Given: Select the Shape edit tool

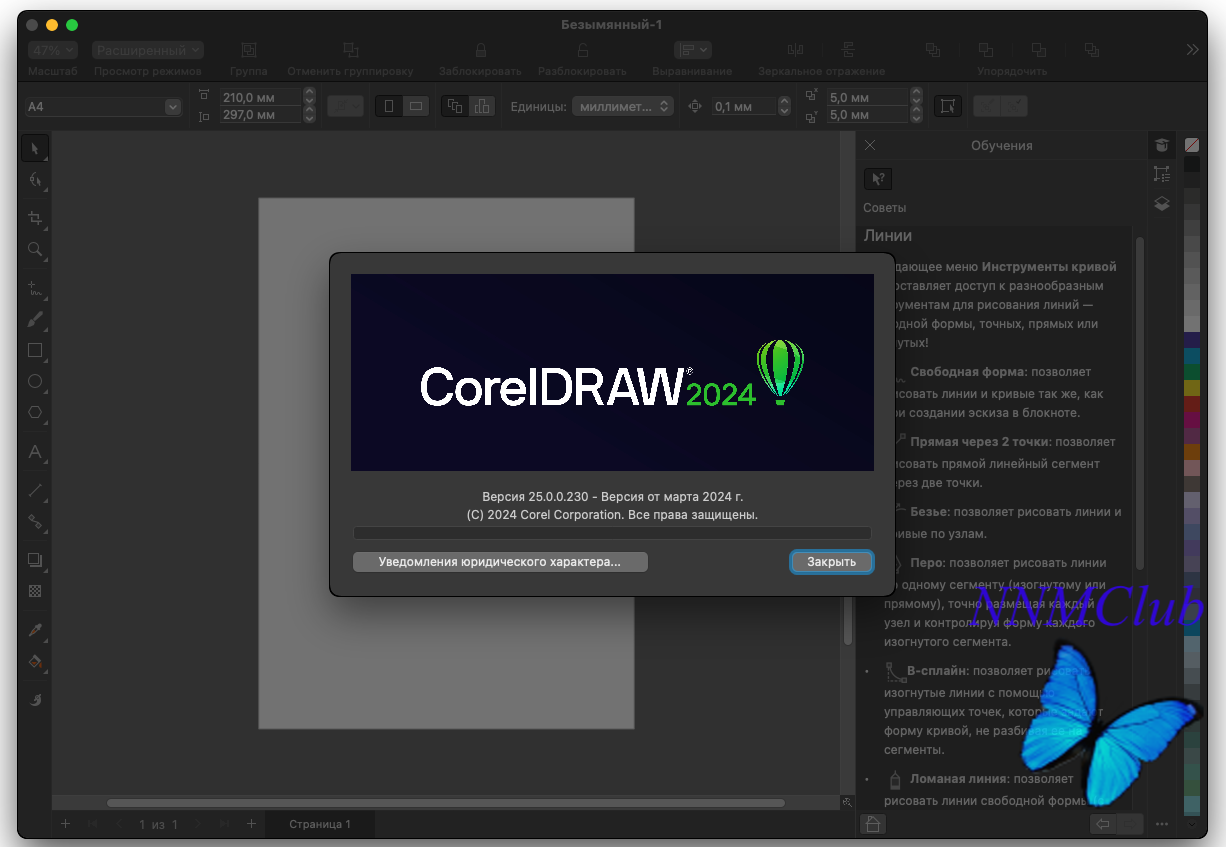Looking at the screenshot, I should (x=35, y=180).
